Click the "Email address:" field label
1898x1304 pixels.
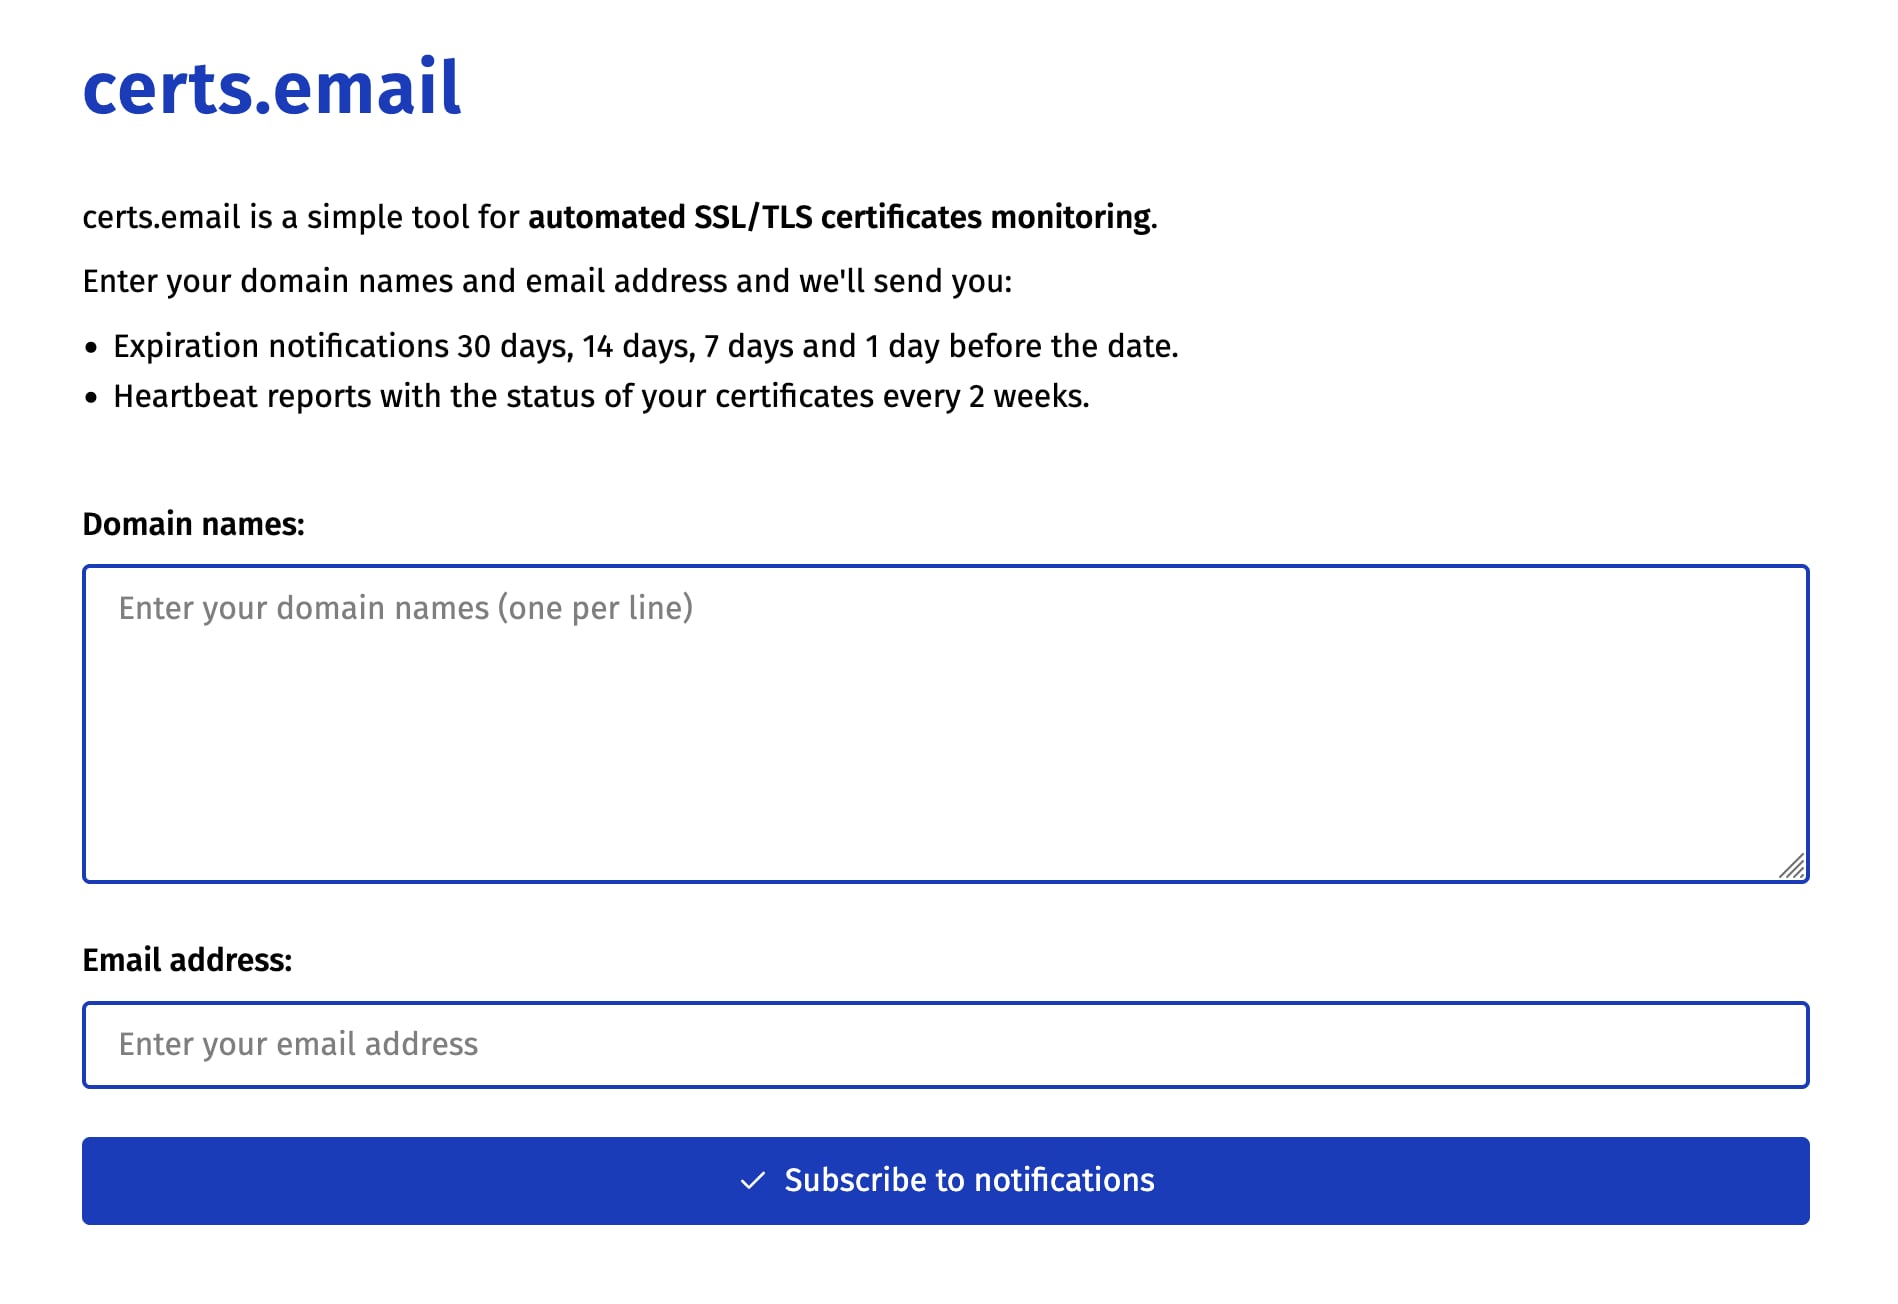187,960
